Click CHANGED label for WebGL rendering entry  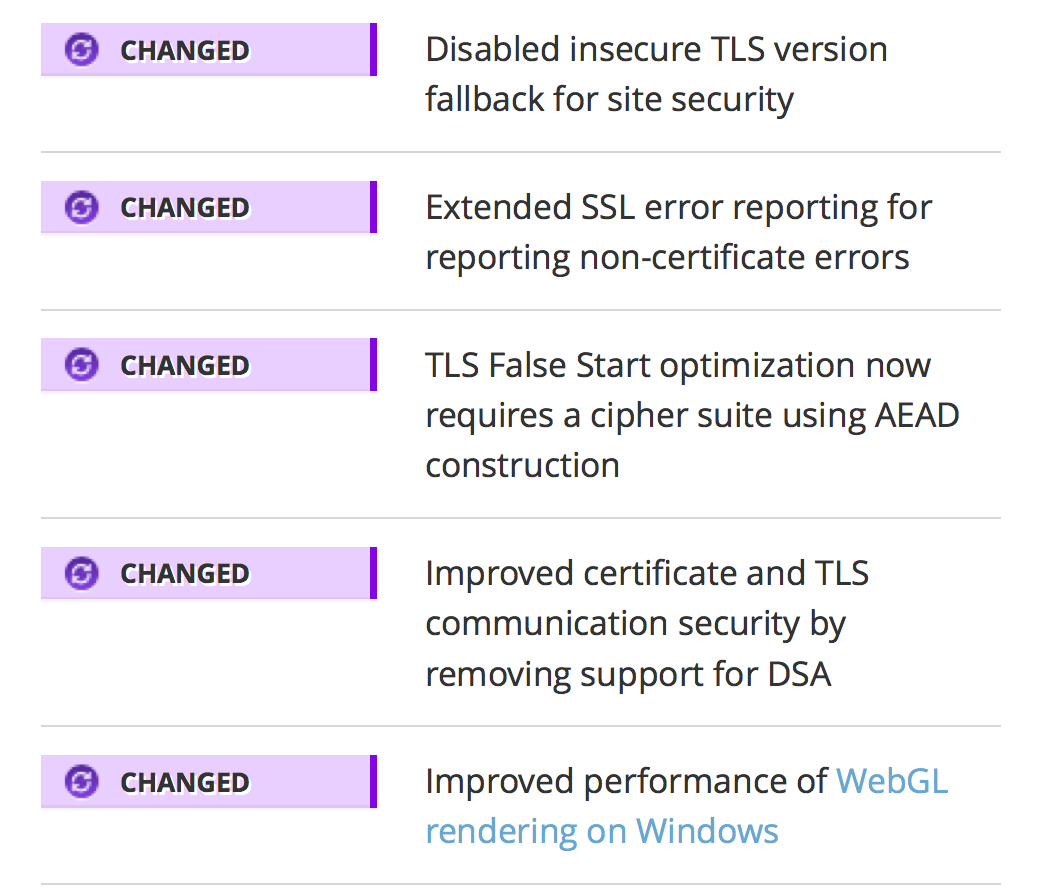point(185,782)
